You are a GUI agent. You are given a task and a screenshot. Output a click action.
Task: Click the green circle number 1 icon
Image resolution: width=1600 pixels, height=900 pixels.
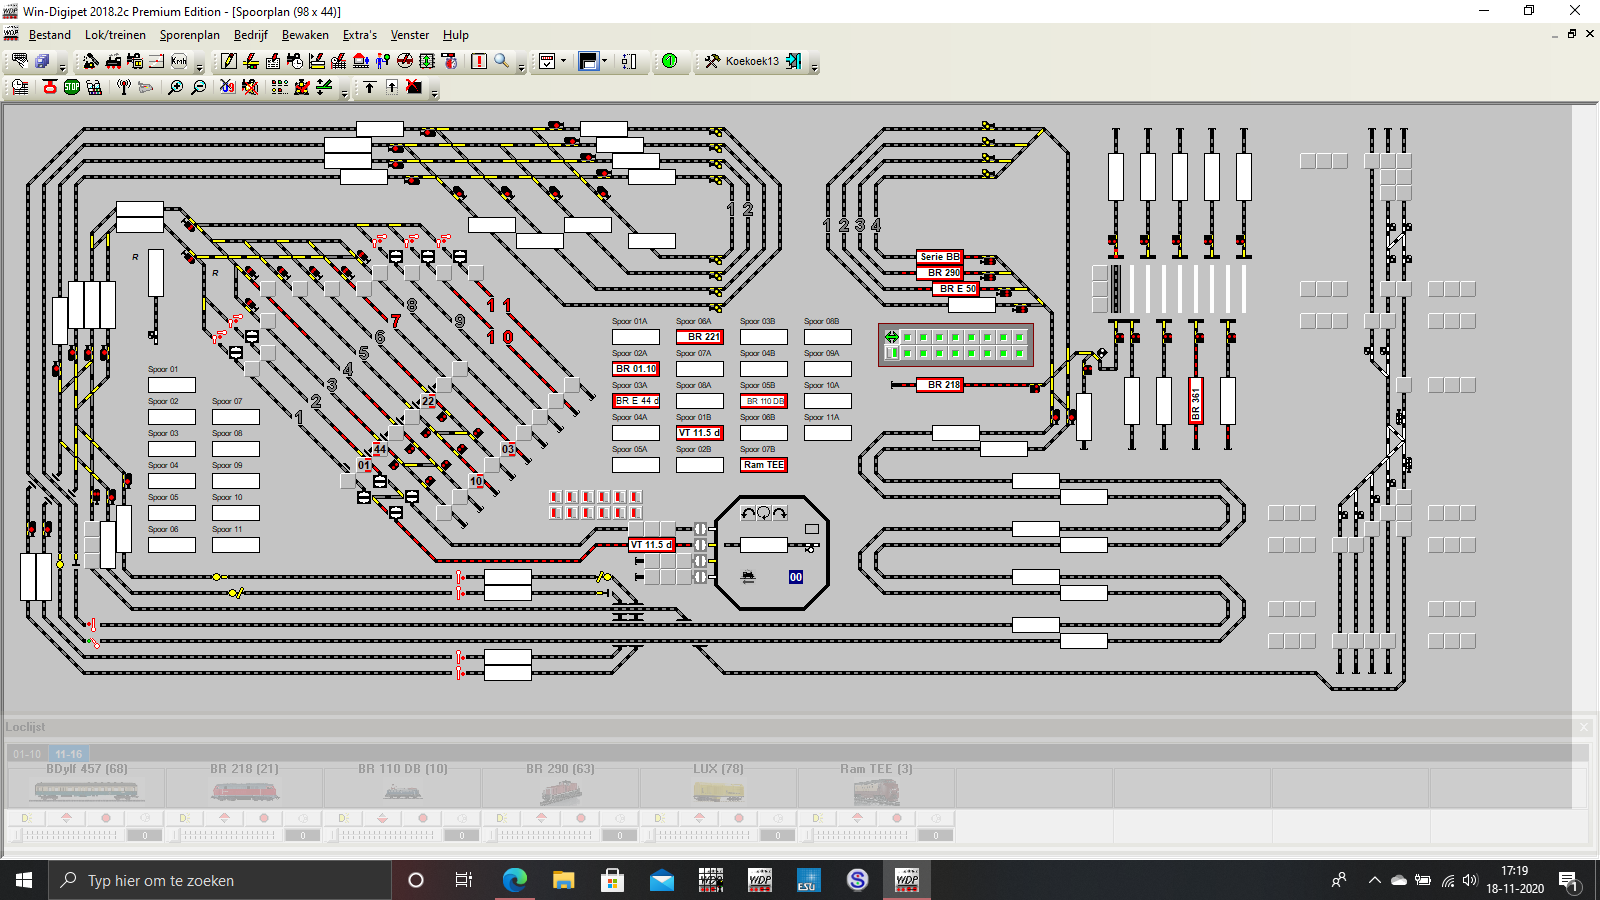669,61
